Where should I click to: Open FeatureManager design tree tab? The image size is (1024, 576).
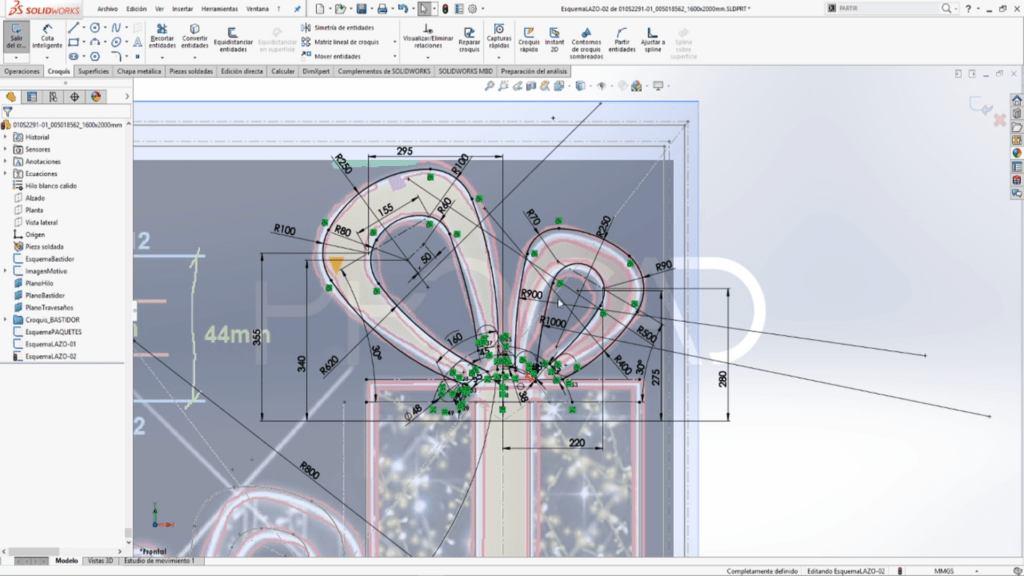pyautogui.click(x=11, y=97)
